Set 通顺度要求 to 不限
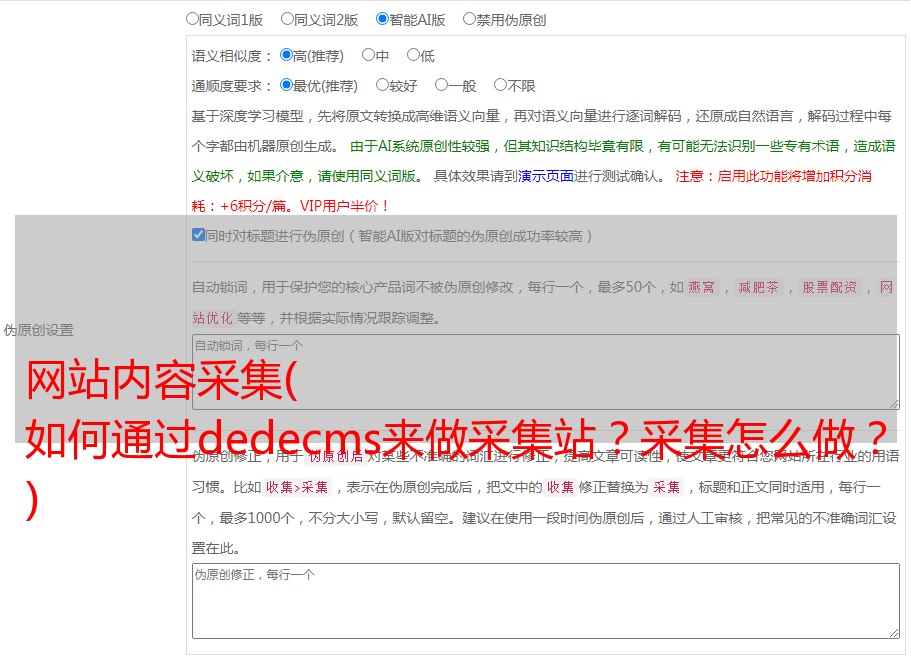The width and height of the screenshot is (911, 658). coord(500,85)
